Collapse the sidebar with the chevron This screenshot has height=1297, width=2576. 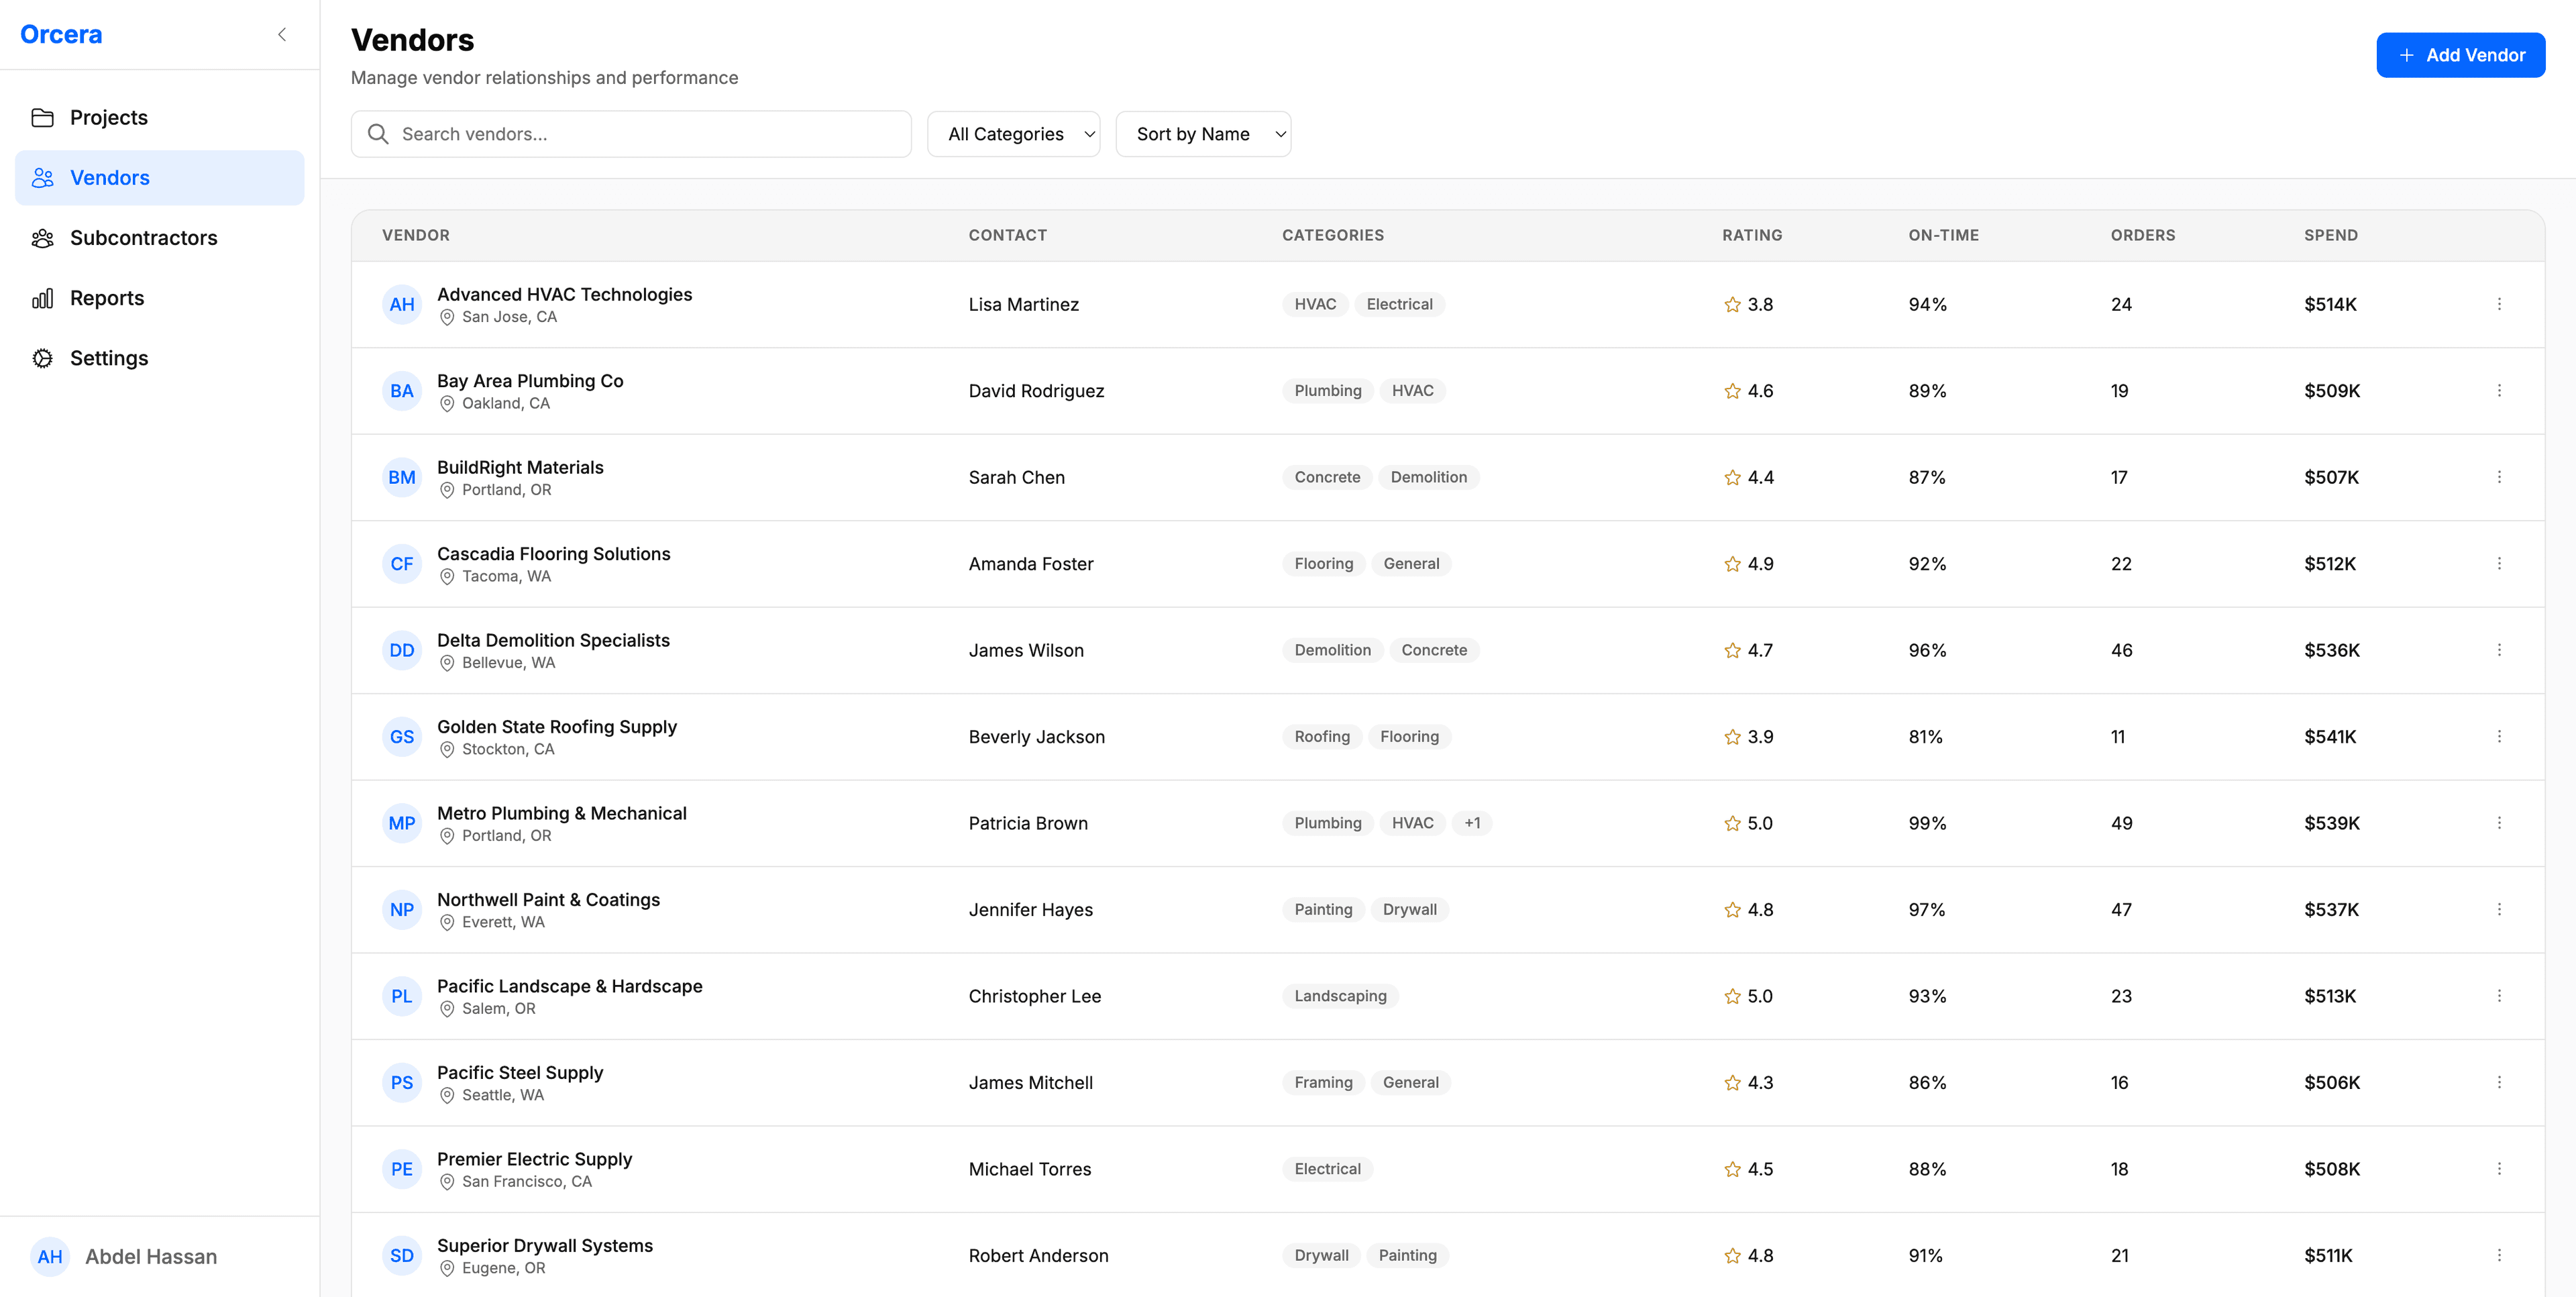point(281,33)
